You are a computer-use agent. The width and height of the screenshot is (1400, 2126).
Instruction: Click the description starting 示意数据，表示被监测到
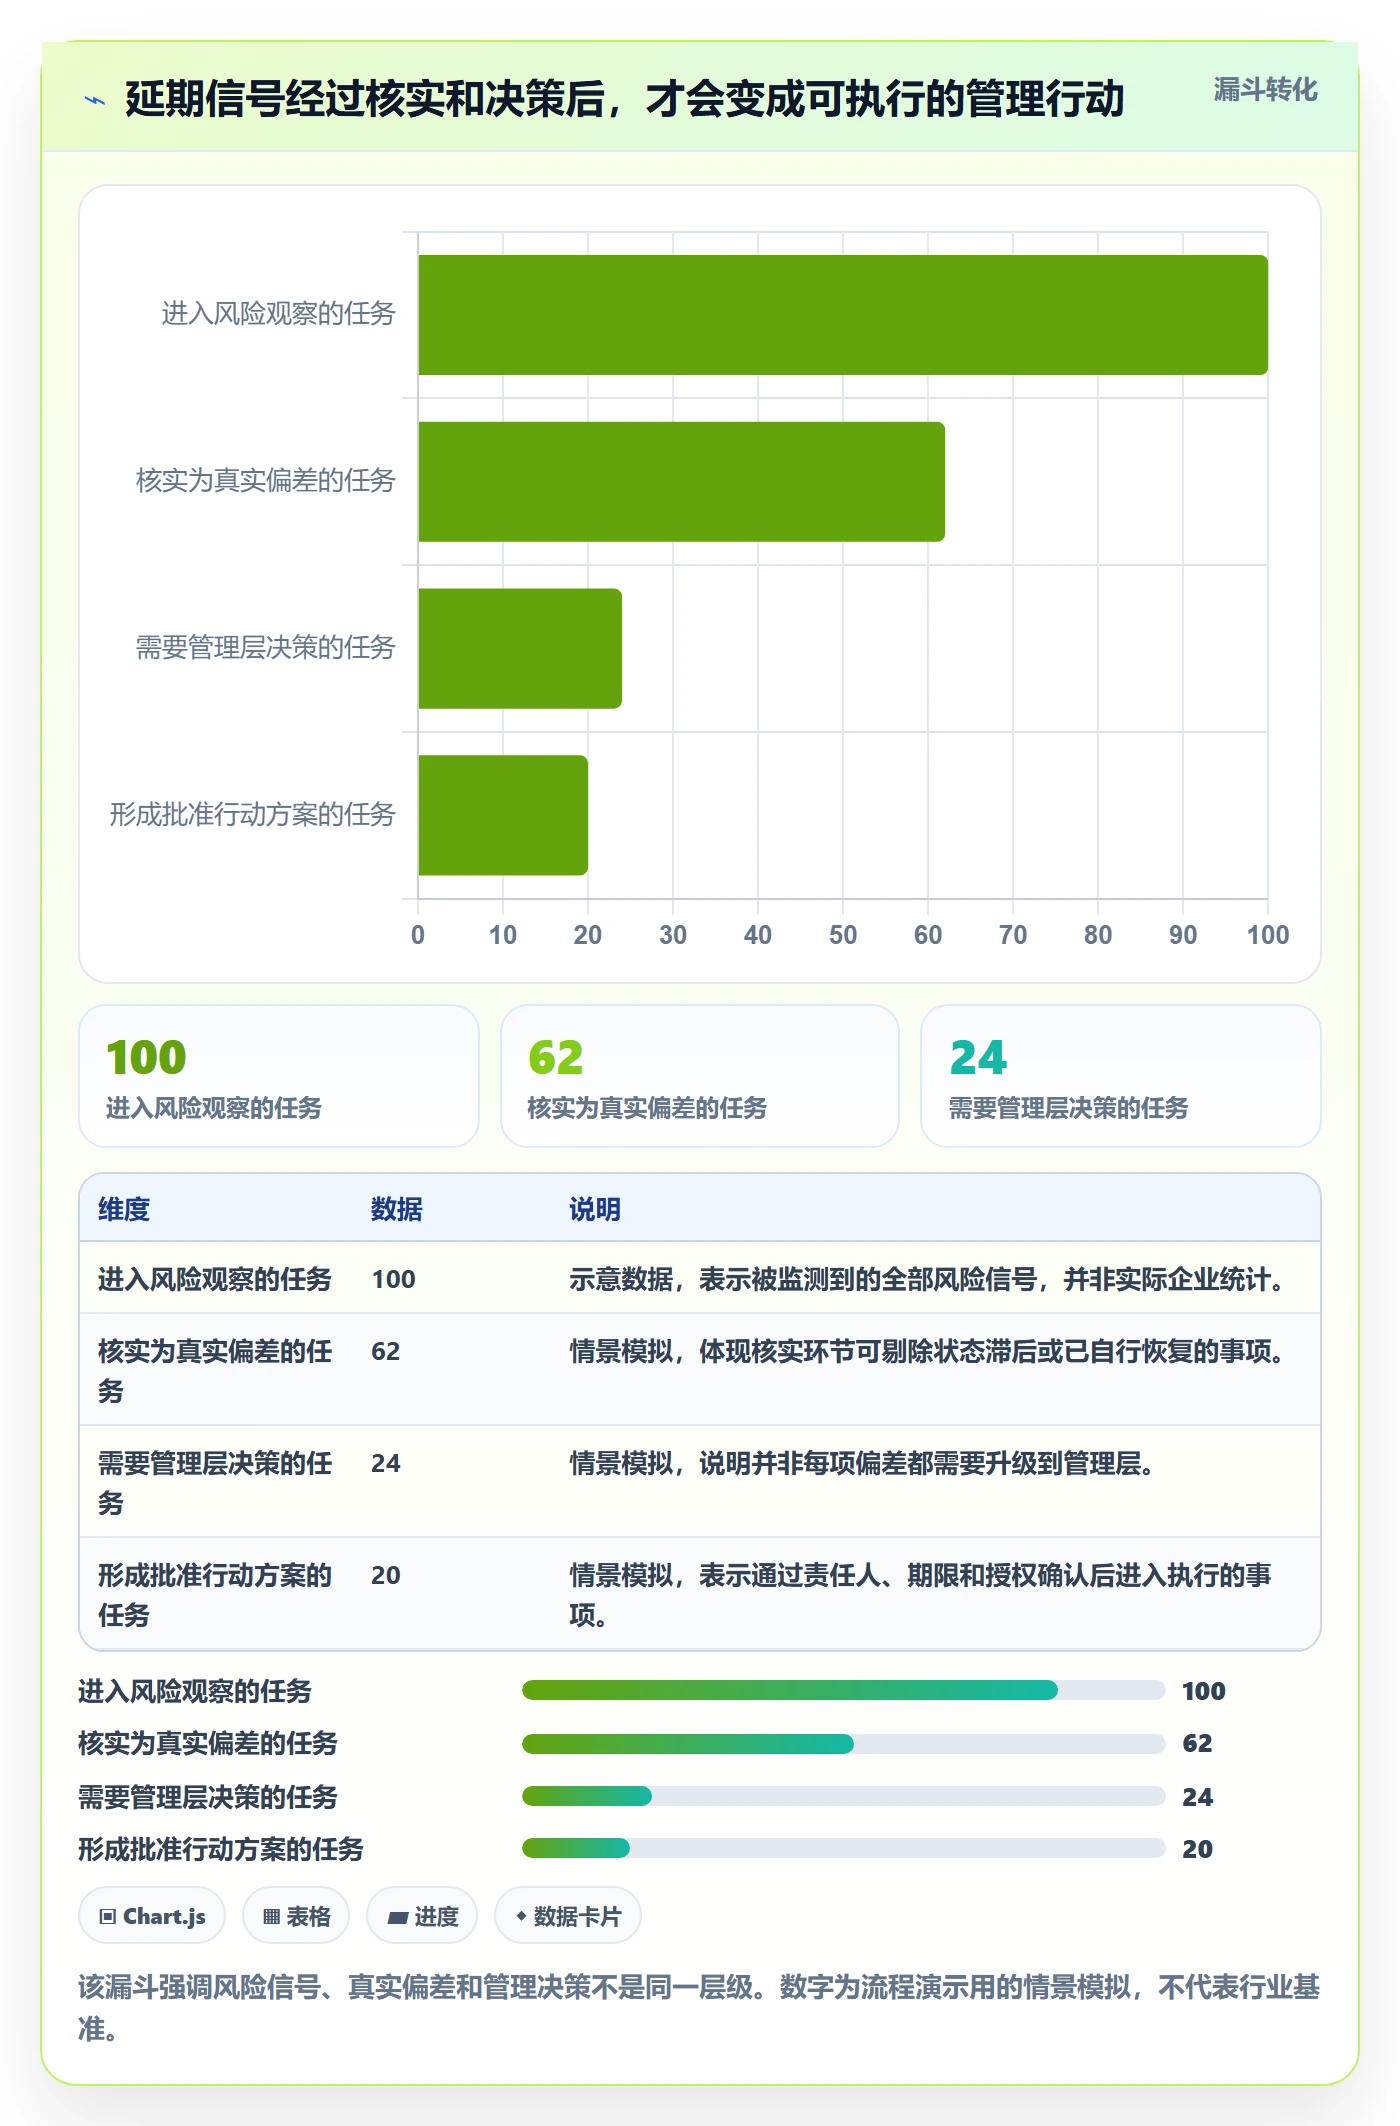point(931,1279)
